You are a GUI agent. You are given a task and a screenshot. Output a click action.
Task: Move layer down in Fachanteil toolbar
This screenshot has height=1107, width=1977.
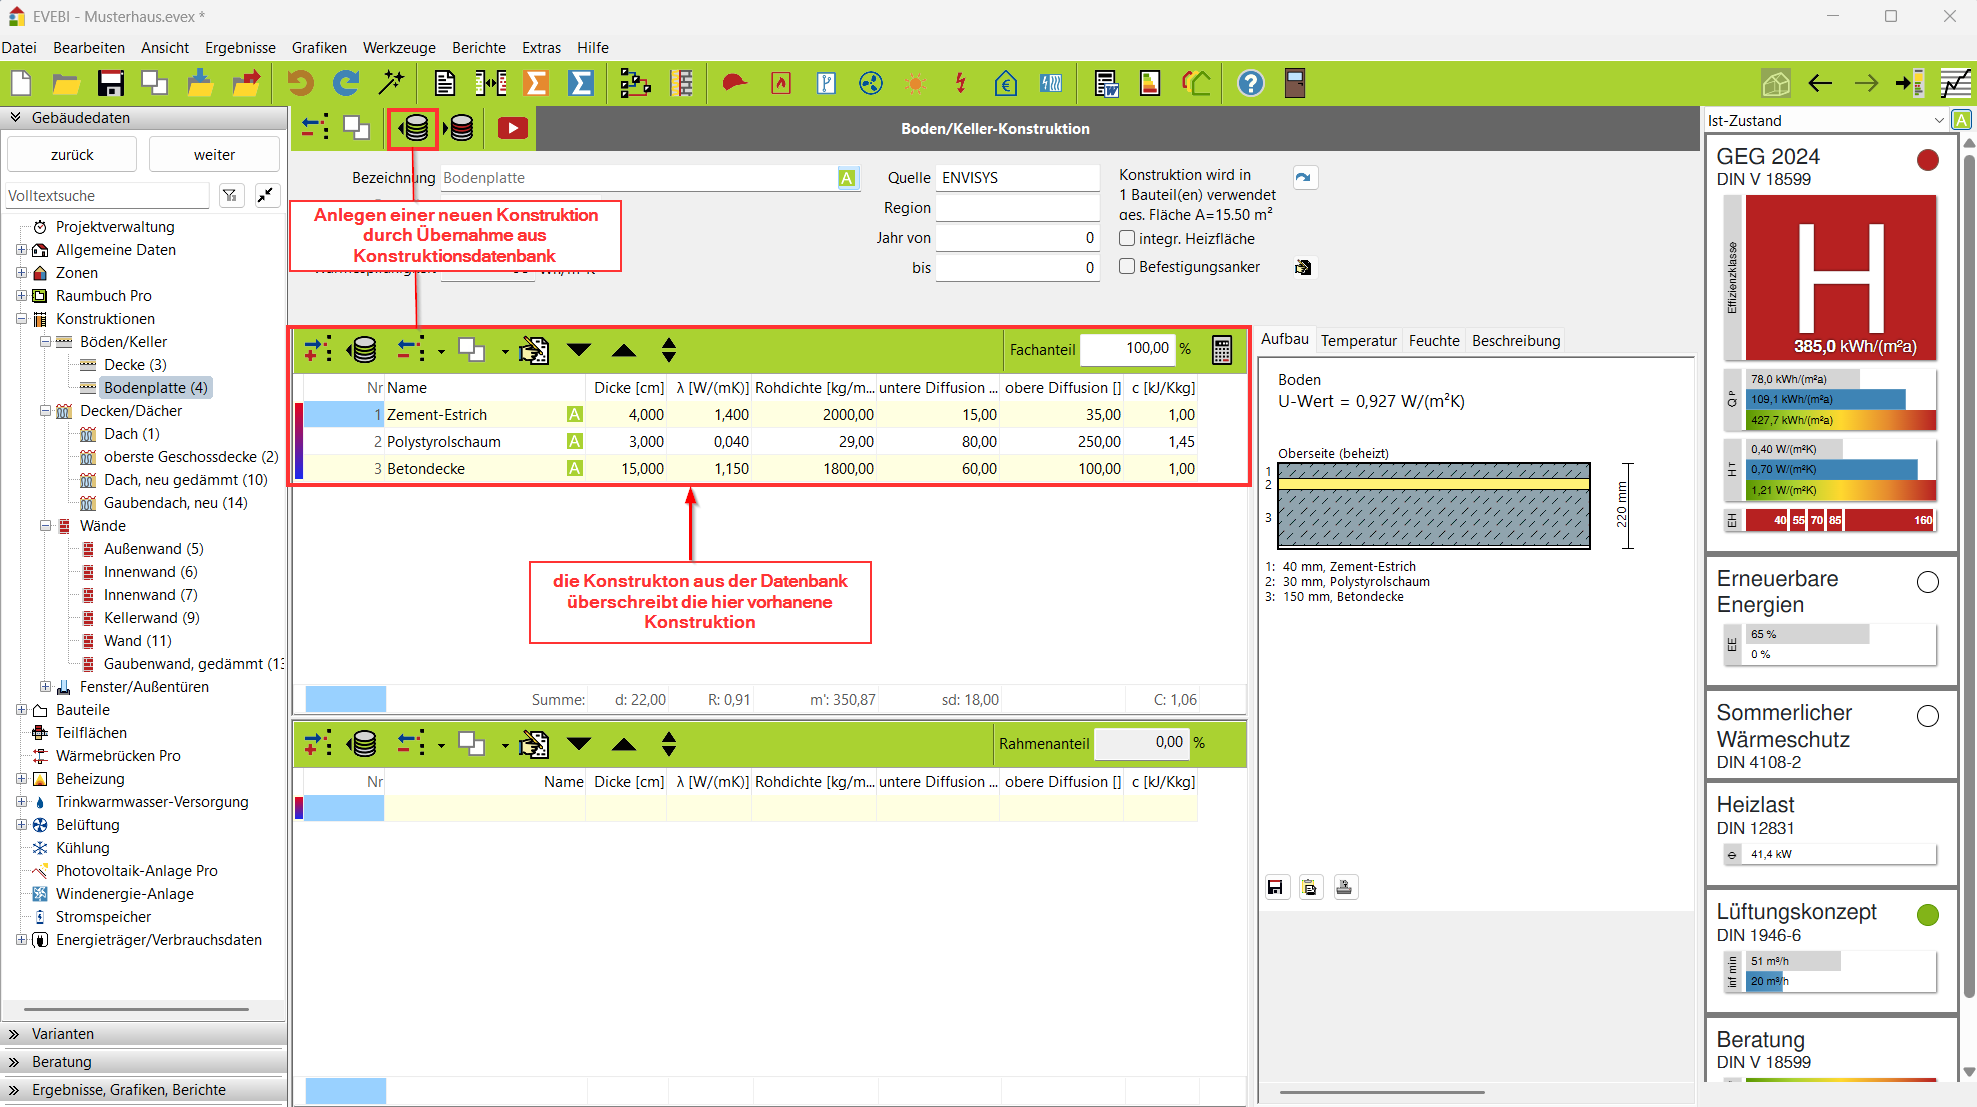tap(579, 350)
